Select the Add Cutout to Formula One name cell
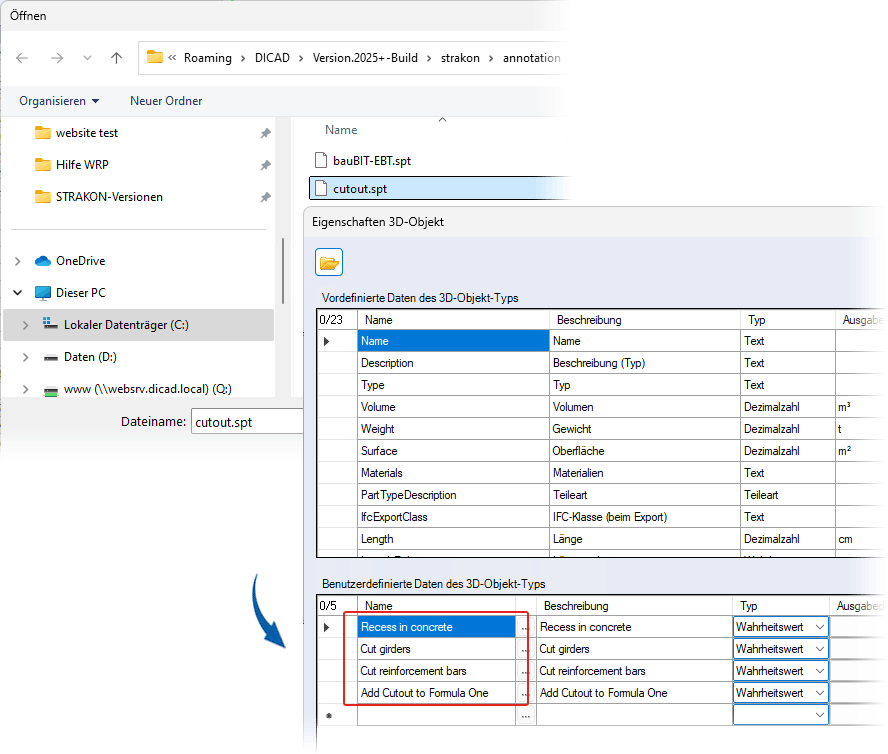The height and width of the screenshot is (754, 888). [x=436, y=693]
